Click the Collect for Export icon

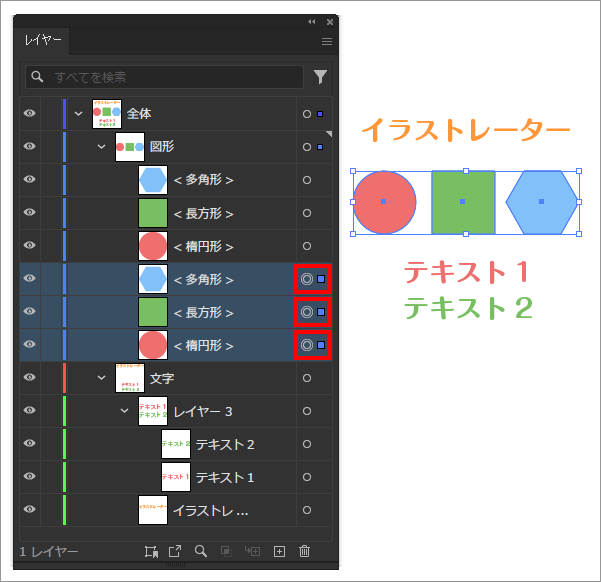151,551
